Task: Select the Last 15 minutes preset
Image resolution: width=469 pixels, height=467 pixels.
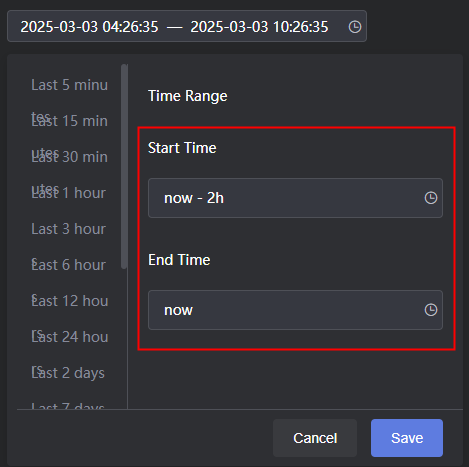Action: click(69, 121)
